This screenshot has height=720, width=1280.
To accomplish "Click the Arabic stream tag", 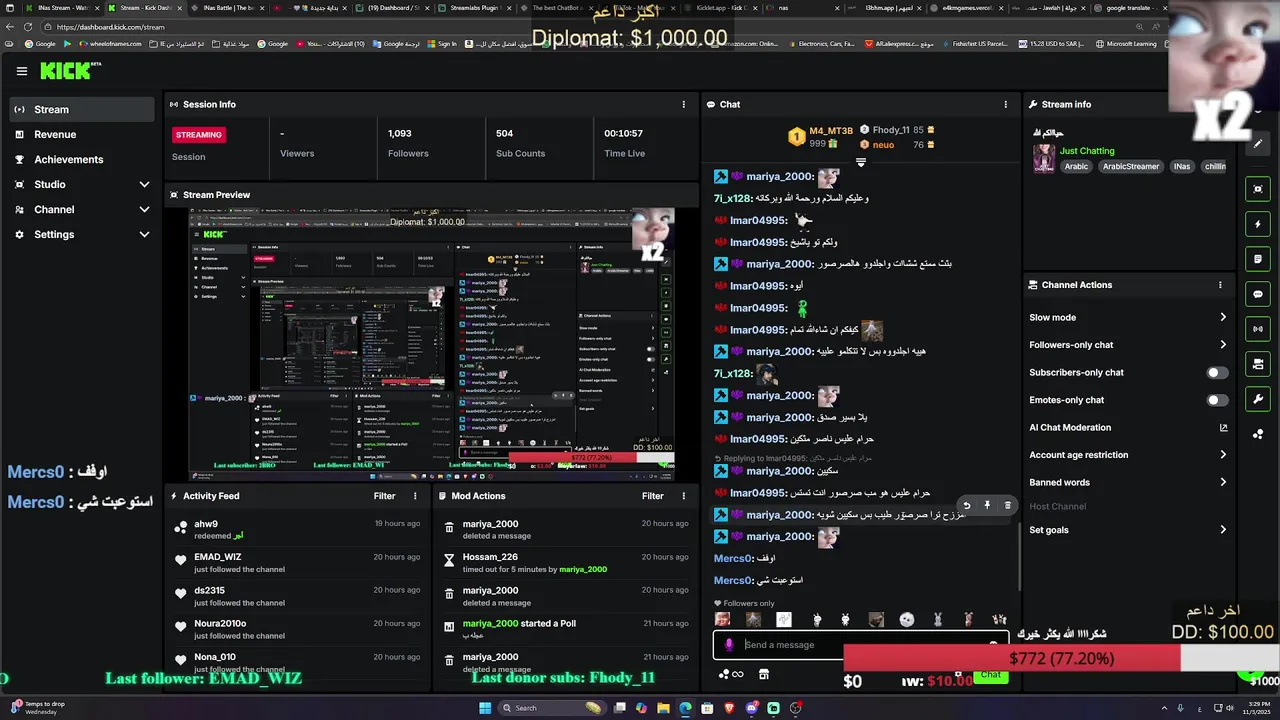I will 1076,167.
